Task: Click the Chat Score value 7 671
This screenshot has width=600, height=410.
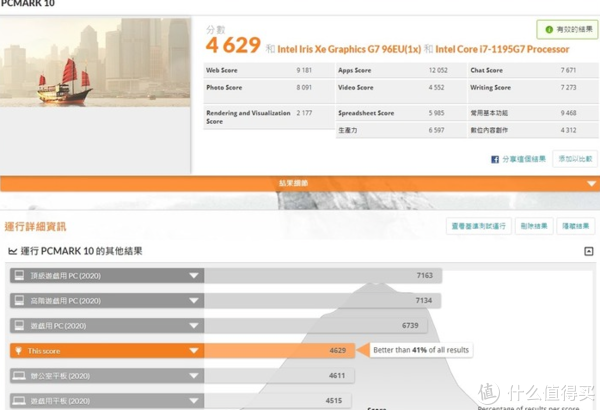Action: click(568, 70)
